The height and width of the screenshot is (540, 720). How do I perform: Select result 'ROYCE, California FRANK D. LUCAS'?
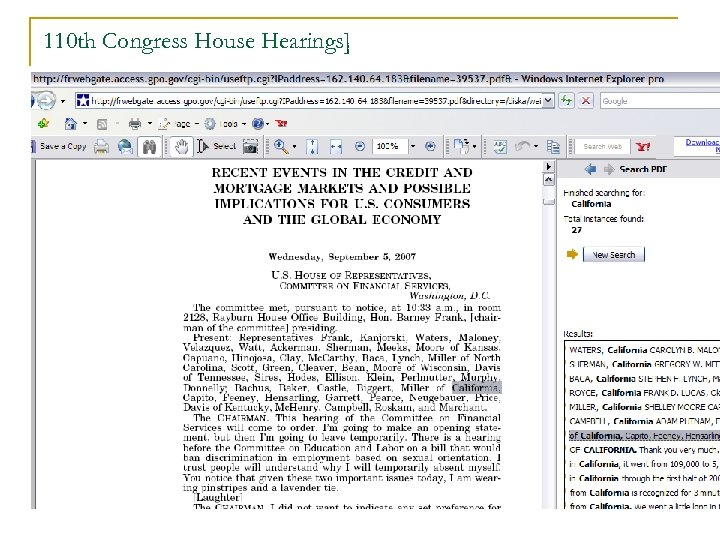pyautogui.click(x=644, y=393)
